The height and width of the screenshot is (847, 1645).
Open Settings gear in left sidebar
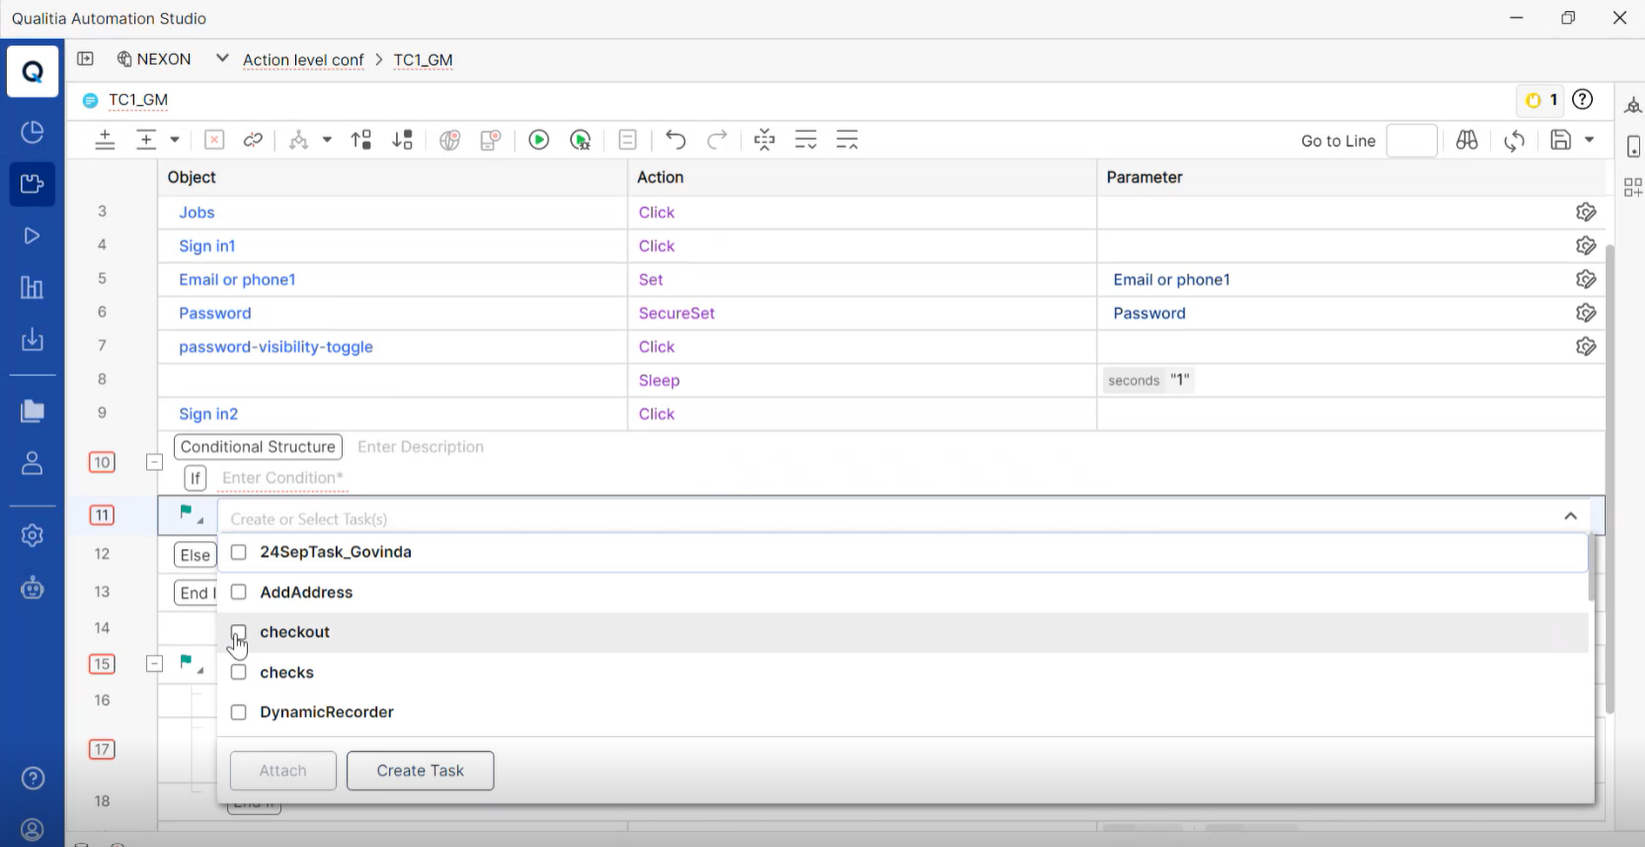click(x=32, y=535)
